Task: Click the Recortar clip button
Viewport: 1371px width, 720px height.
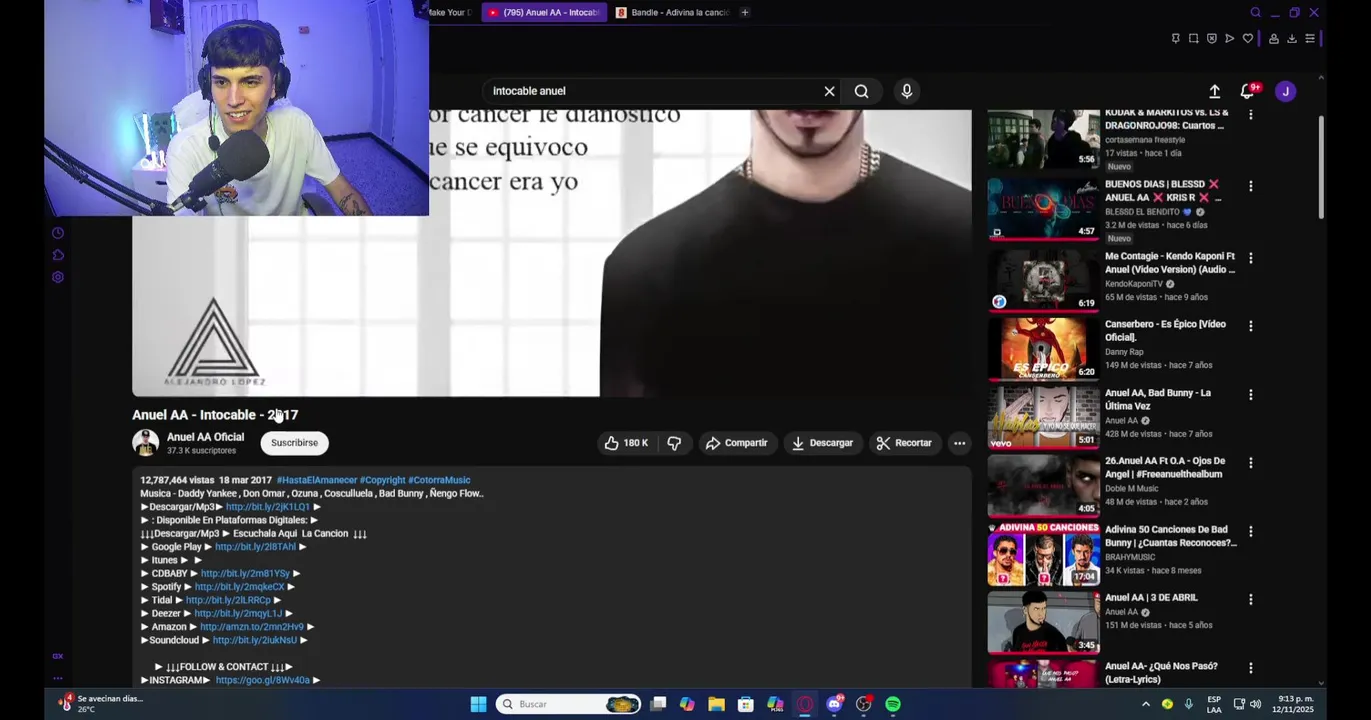Action: click(x=904, y=443)
